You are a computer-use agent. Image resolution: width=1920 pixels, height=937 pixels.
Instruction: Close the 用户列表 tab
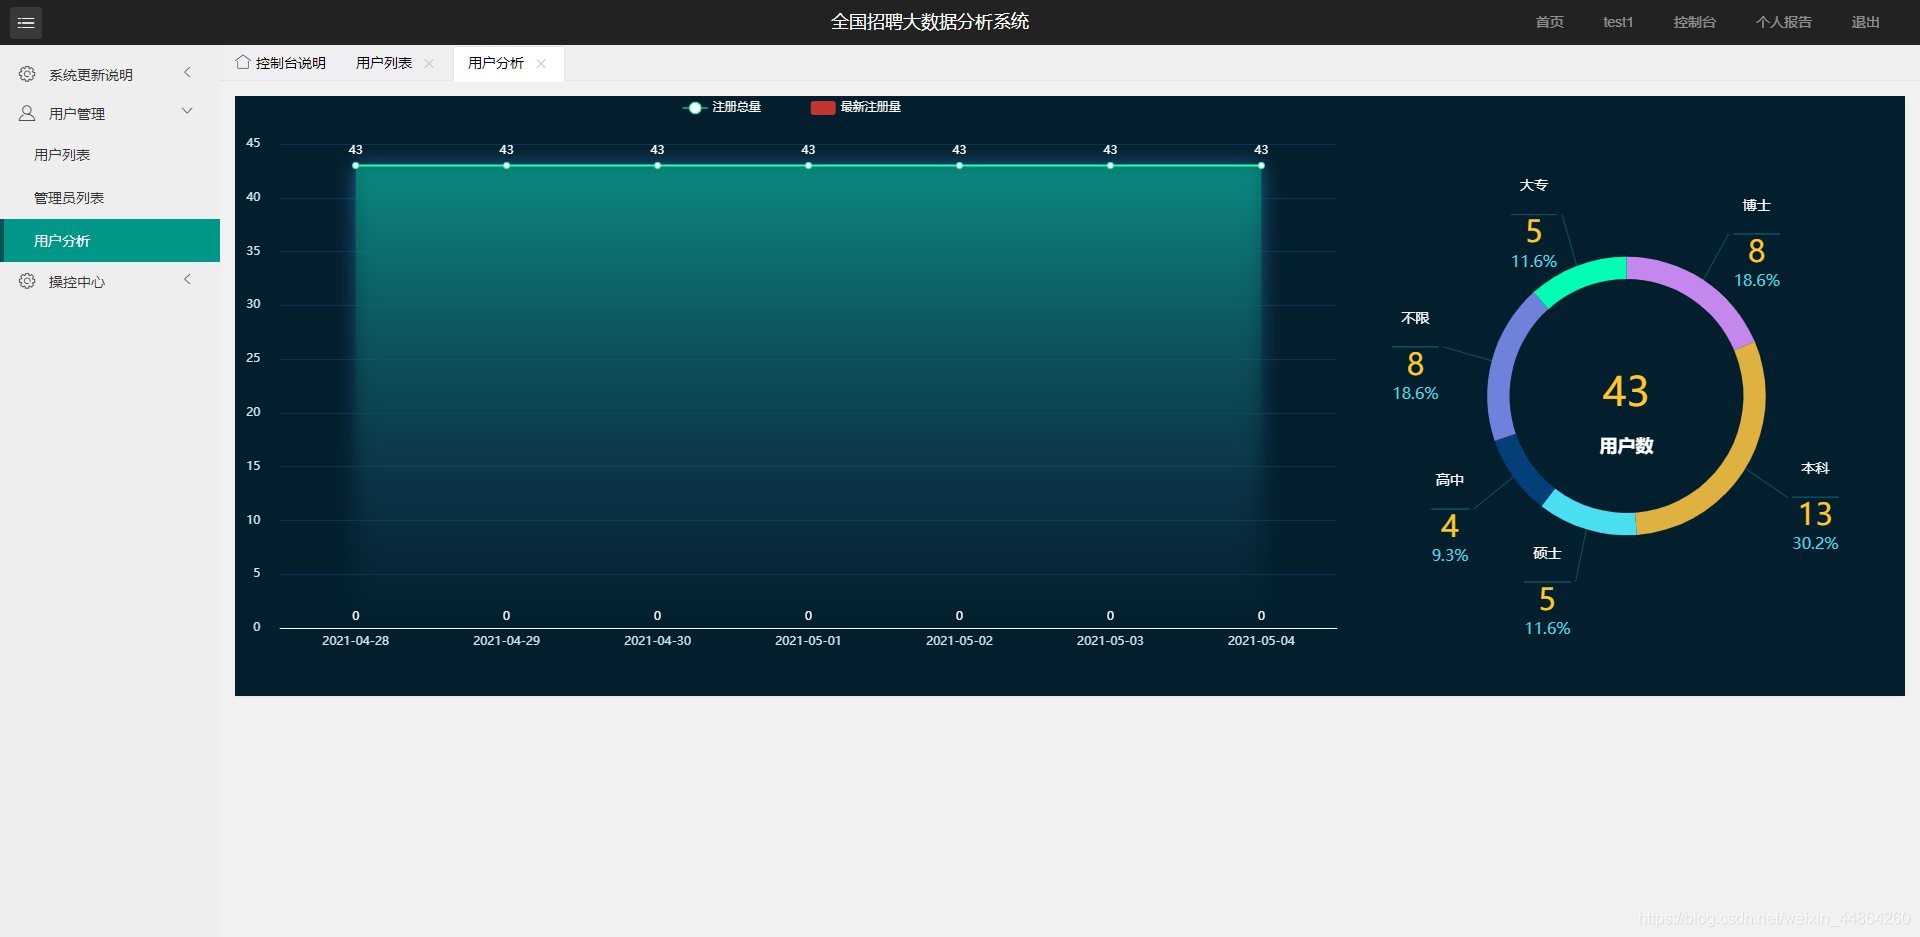[x=429, y=63]
